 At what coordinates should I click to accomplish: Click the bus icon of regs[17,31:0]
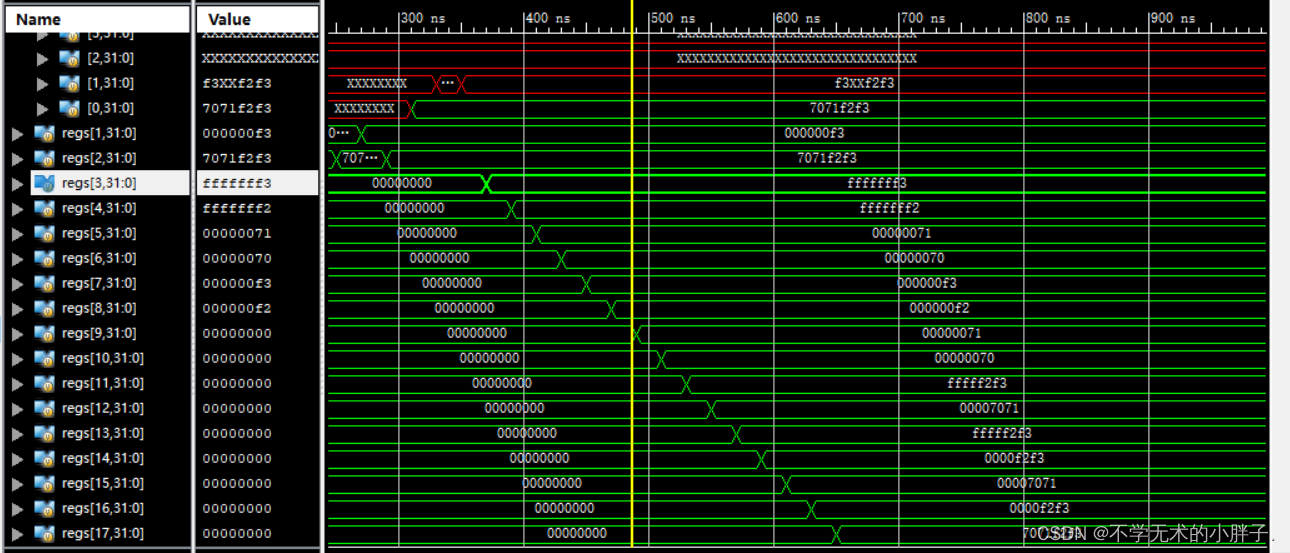click(44, 533)
